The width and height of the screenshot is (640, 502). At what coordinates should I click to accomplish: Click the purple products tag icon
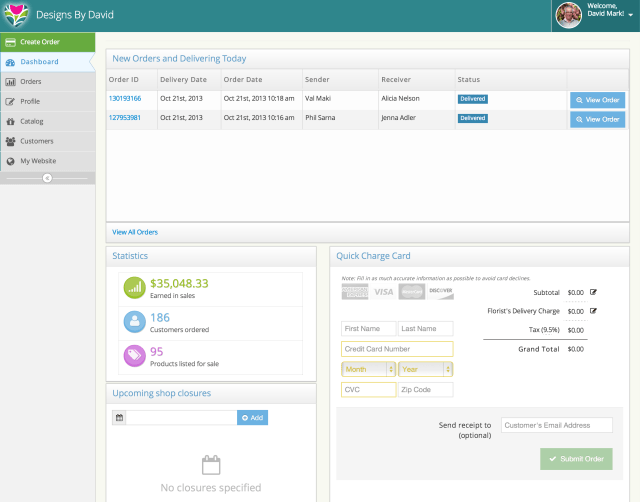point(134,356)
